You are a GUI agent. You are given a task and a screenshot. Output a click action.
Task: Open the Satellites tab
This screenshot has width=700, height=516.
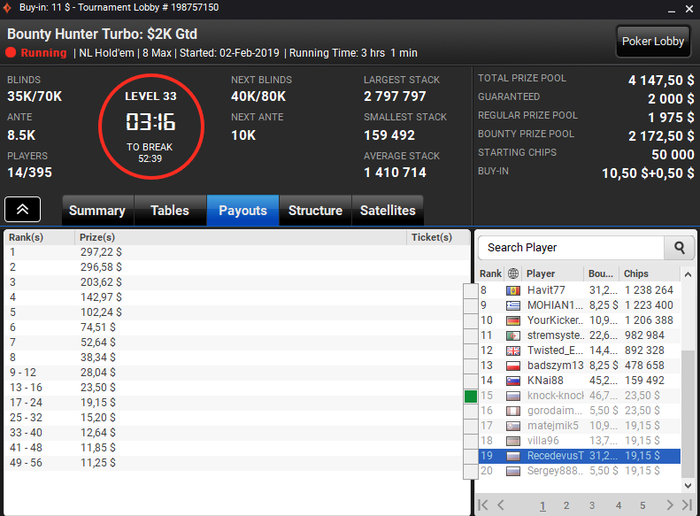click(x=388, y=210)
